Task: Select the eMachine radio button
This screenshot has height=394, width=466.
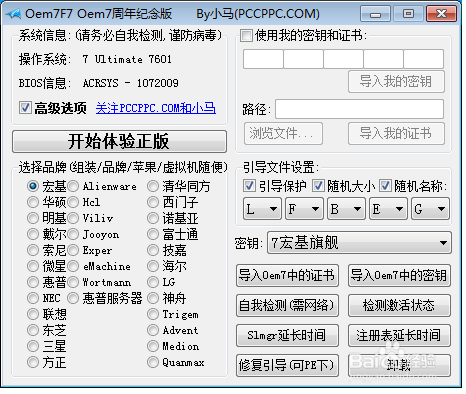Action: (73, 266)
